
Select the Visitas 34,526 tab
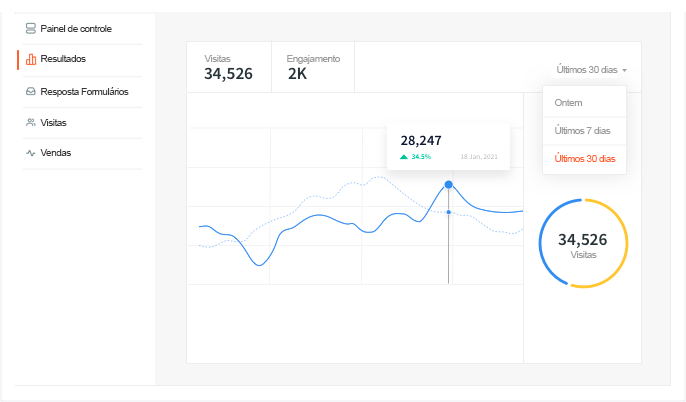[229, 67]
